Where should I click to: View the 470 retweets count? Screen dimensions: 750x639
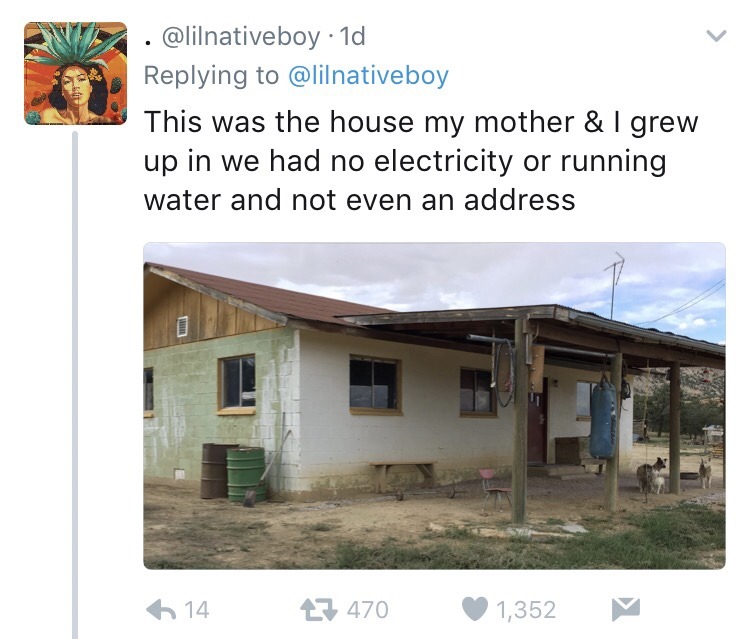click(368, 609)
